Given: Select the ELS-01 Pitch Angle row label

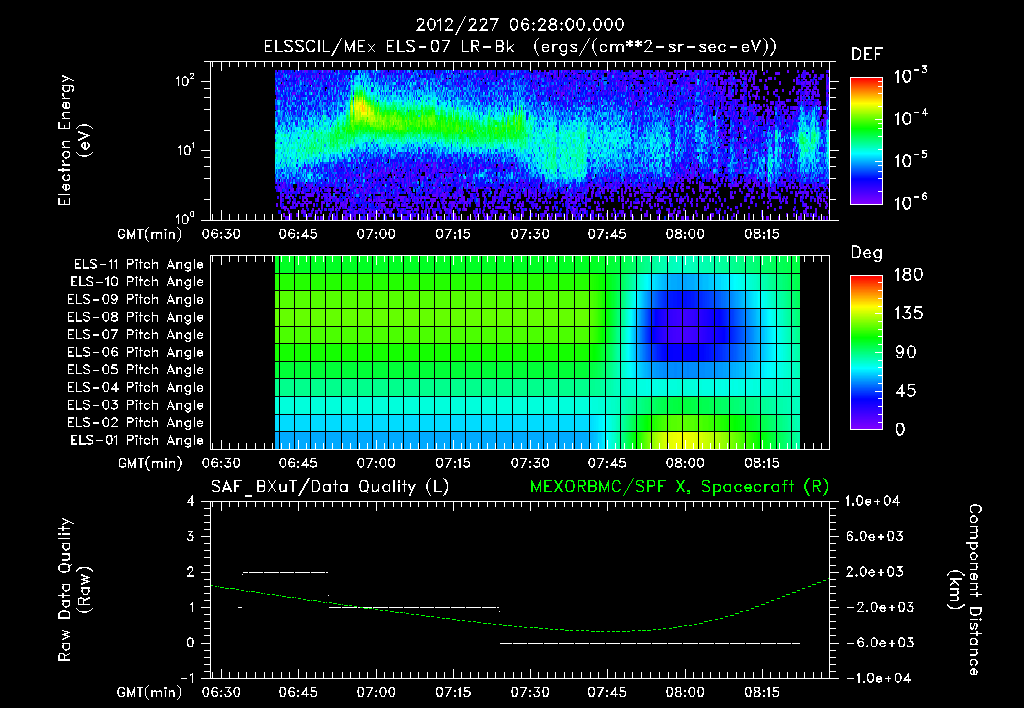Looking at the screenshot, I should point(137,440).
